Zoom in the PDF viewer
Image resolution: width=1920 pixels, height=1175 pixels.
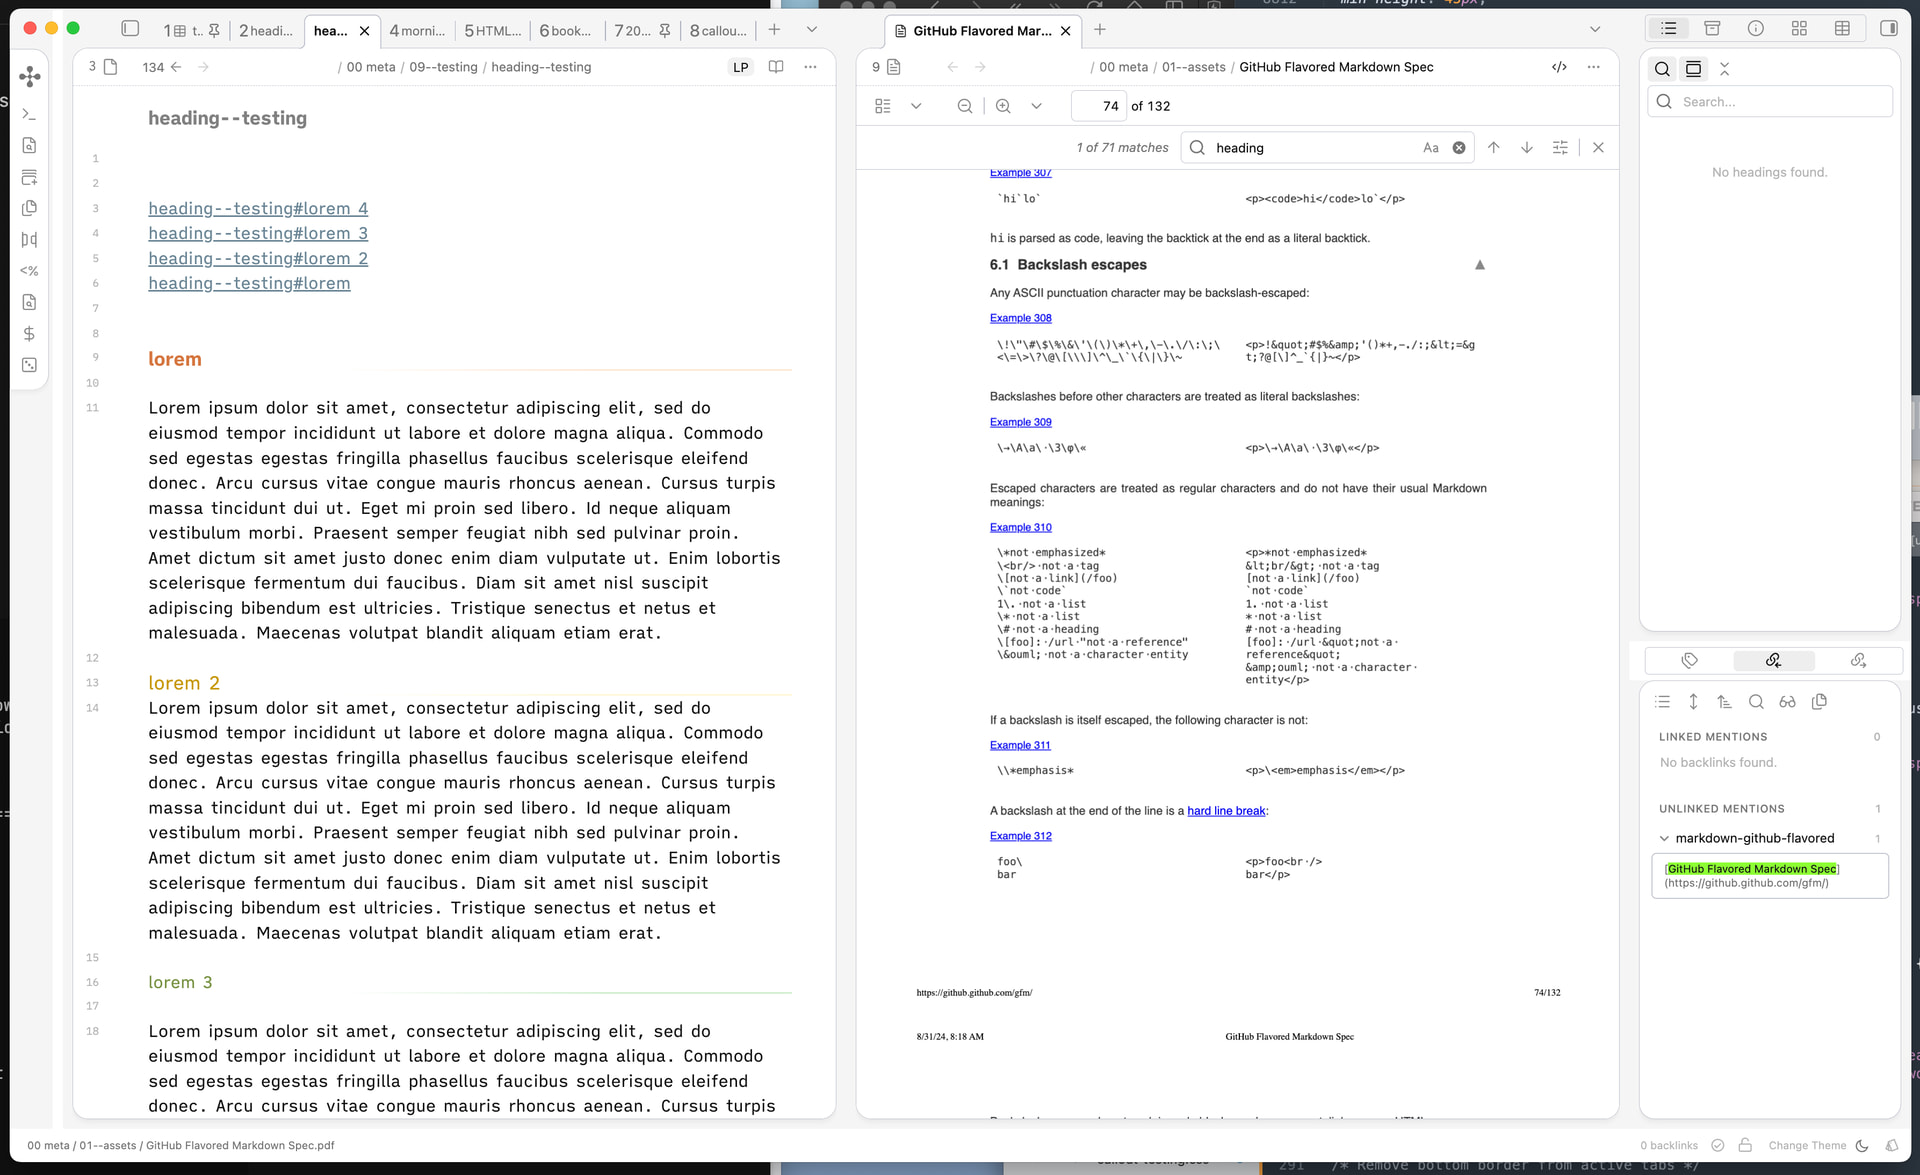(1003, 106)
